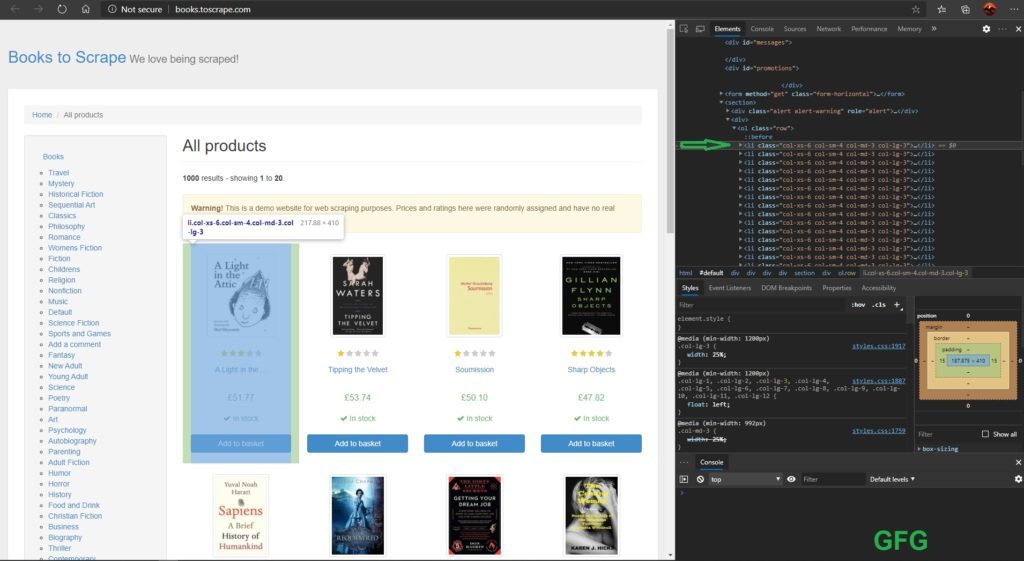Open the Historical Fiction category link
1024x561 pixels.
point(76,195)
